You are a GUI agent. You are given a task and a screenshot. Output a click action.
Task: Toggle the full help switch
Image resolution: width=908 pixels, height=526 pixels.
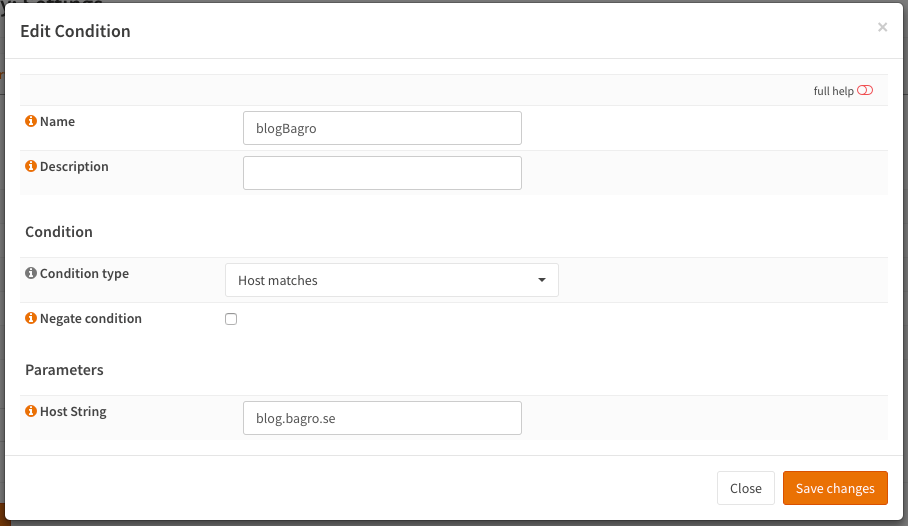tap(865, 91)
